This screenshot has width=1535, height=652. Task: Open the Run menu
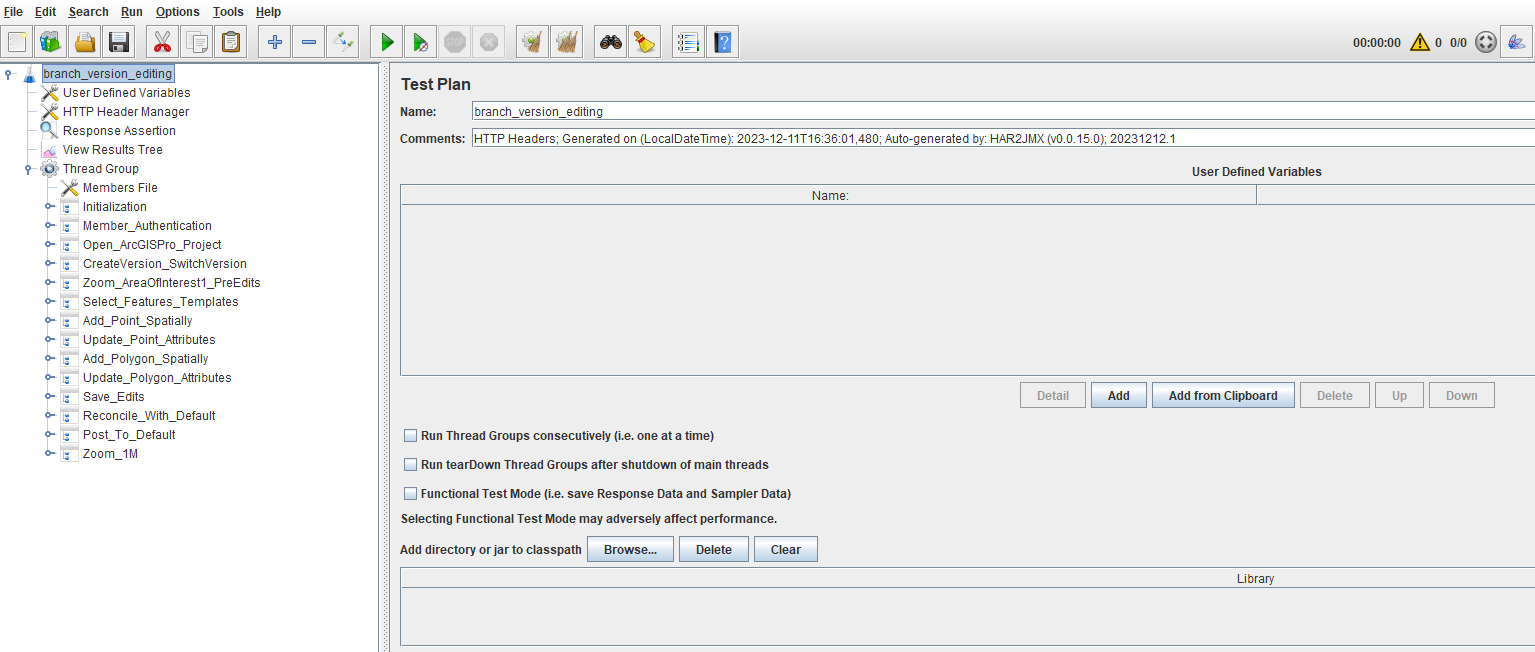point(132,12)
